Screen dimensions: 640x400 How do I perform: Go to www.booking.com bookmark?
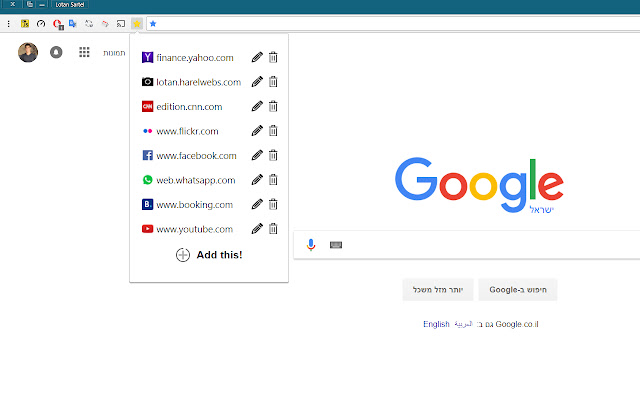coord(194,204)
